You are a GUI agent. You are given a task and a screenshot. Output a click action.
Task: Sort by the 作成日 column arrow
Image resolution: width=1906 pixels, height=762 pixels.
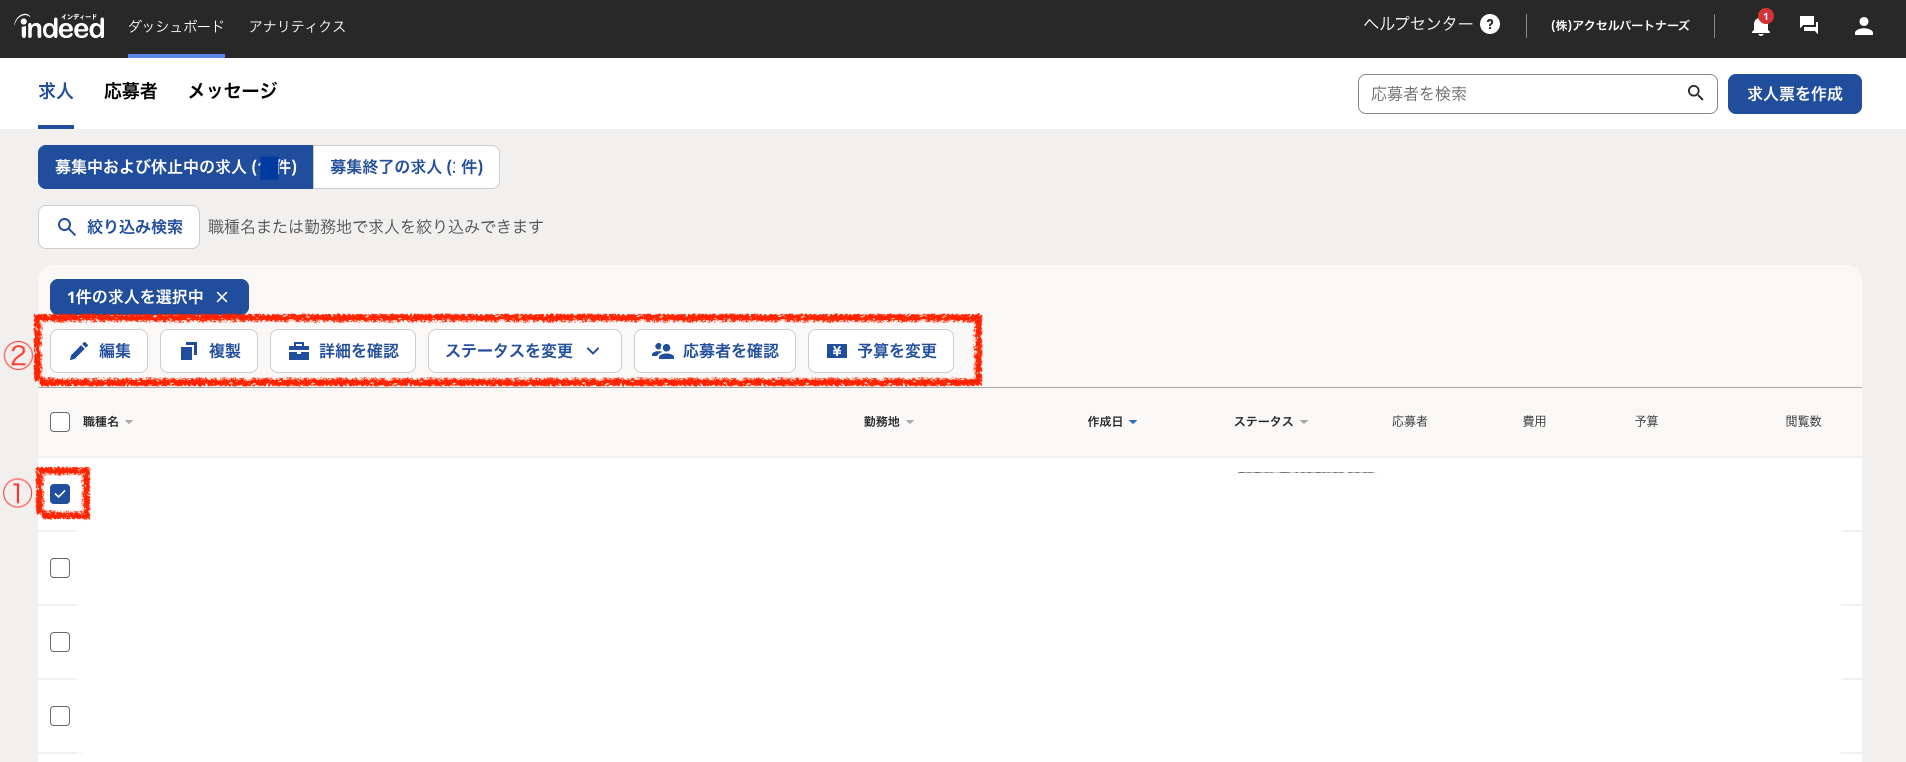(1133, 422)
